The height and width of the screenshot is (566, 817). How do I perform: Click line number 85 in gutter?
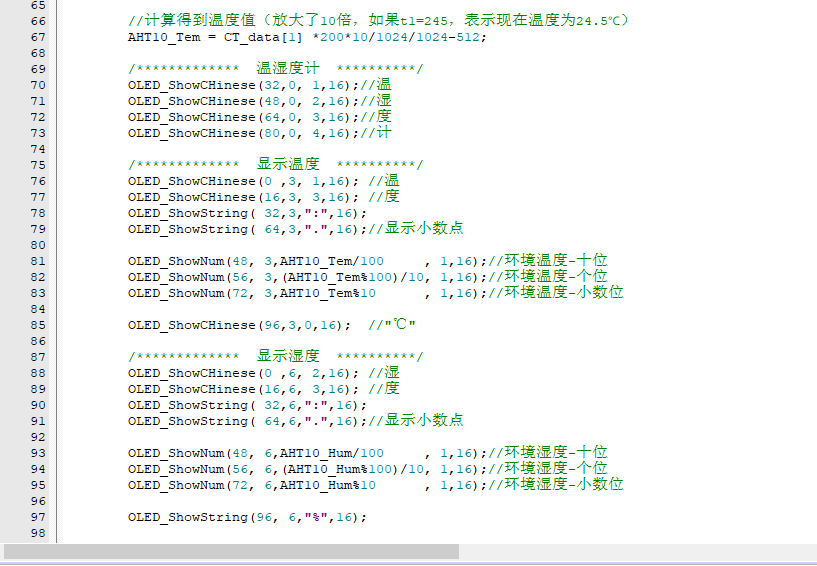click(38, 325)
